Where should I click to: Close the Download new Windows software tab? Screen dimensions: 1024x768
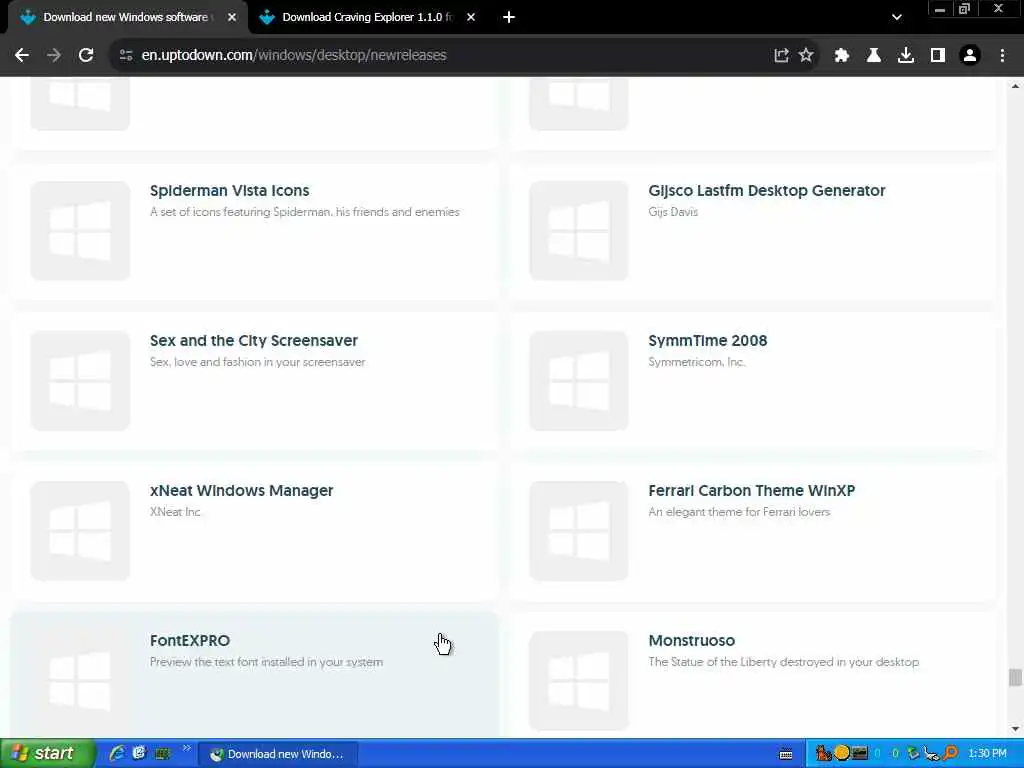[x=232, y=18]
